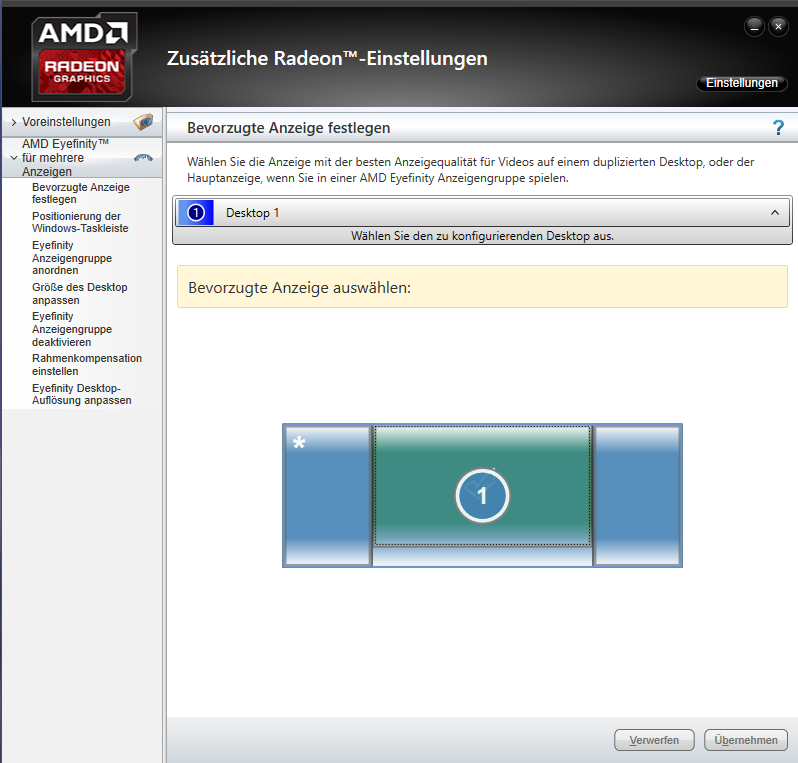Click the Bevorzugte Anzeige auswählen banner
The height and width of the screenshot is (763, 798).
pos(482,287)
